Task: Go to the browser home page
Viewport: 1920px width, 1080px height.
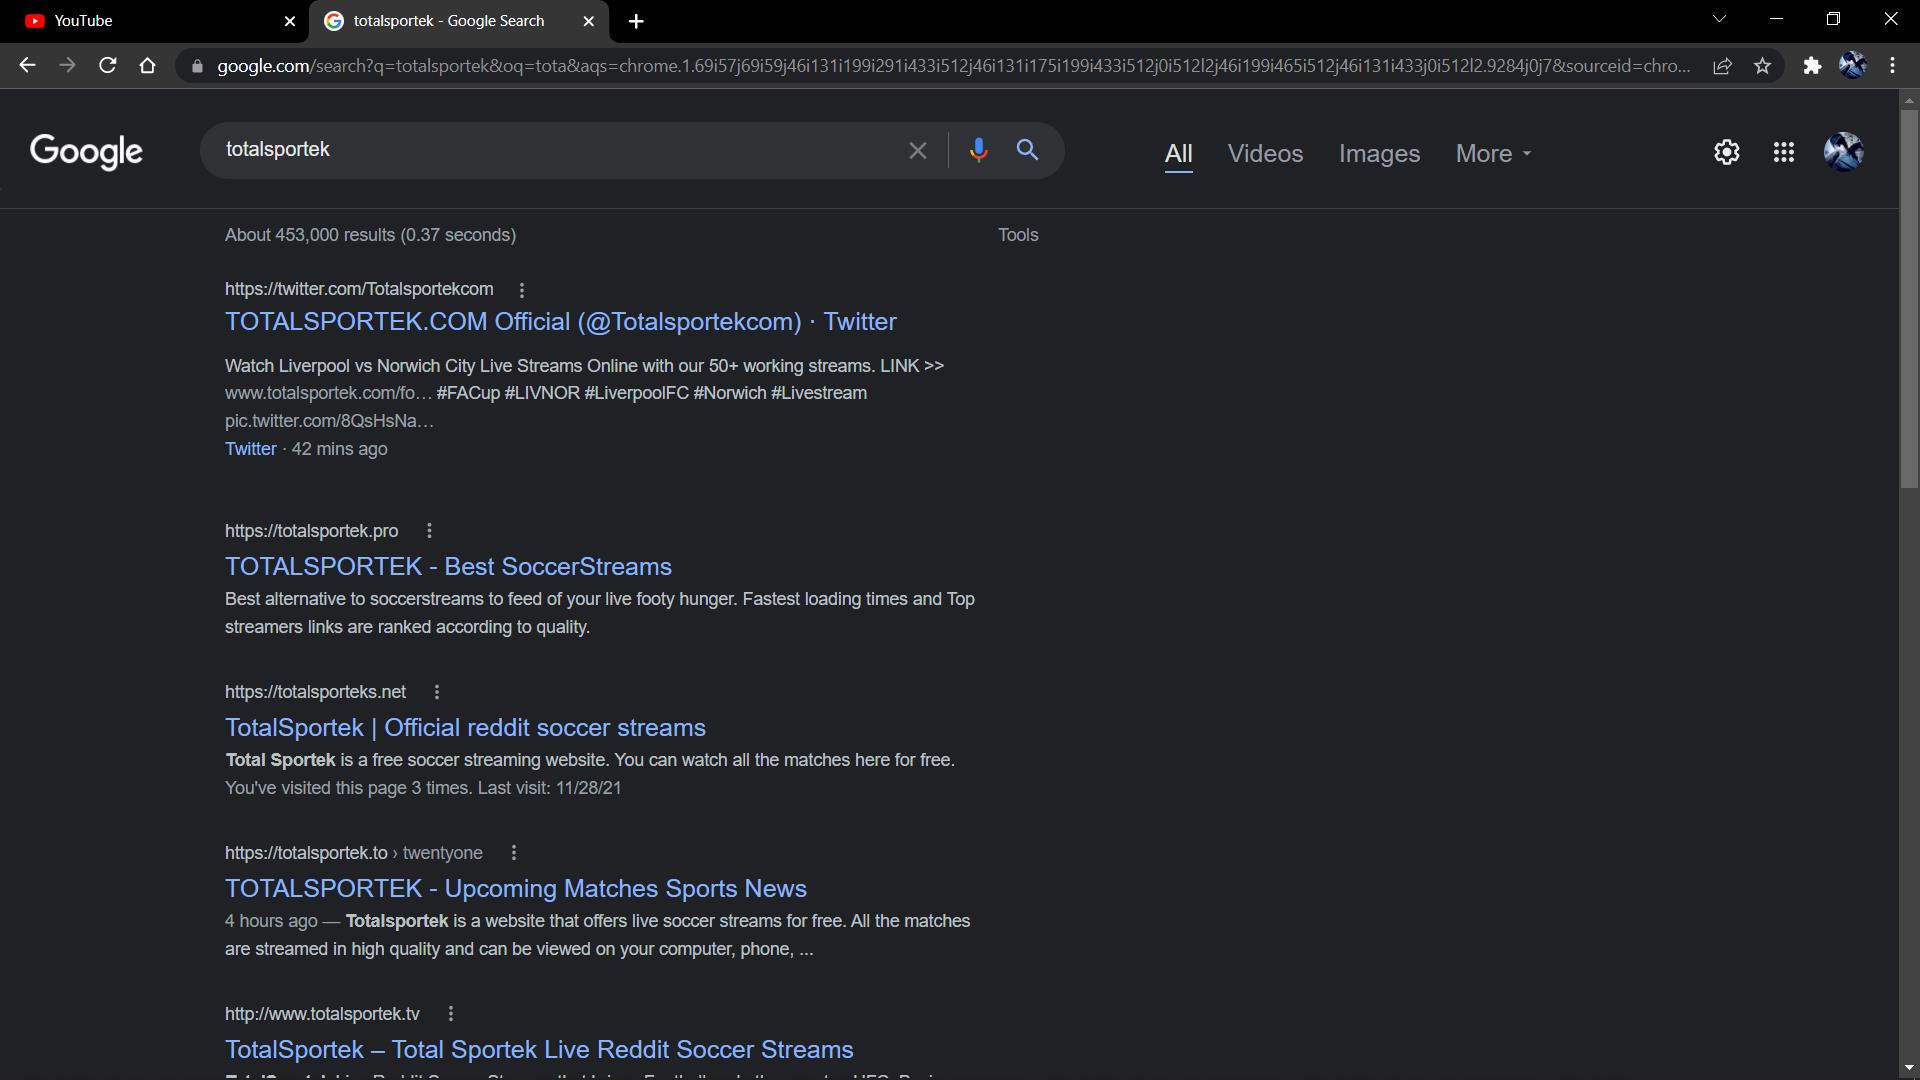Action: click(x=148, y=66)
